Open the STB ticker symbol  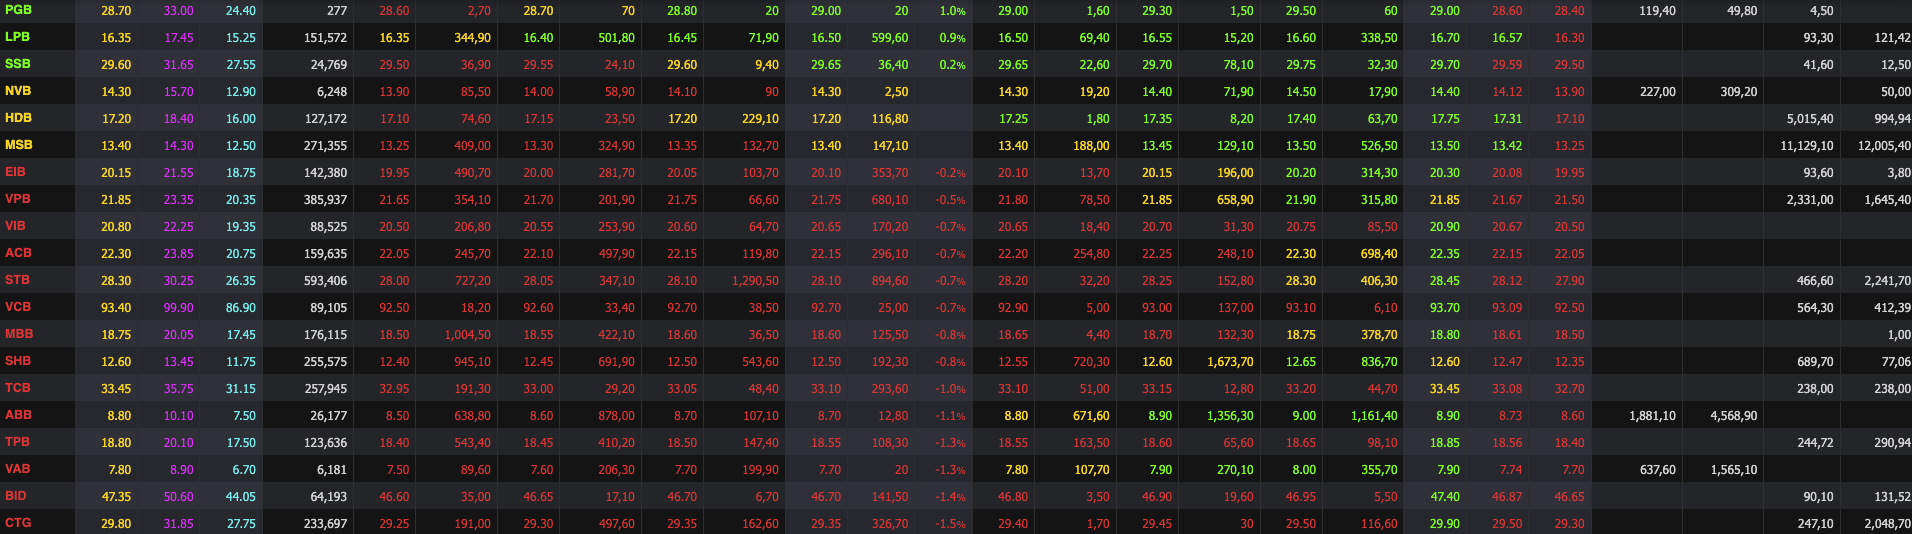point(17,280)
